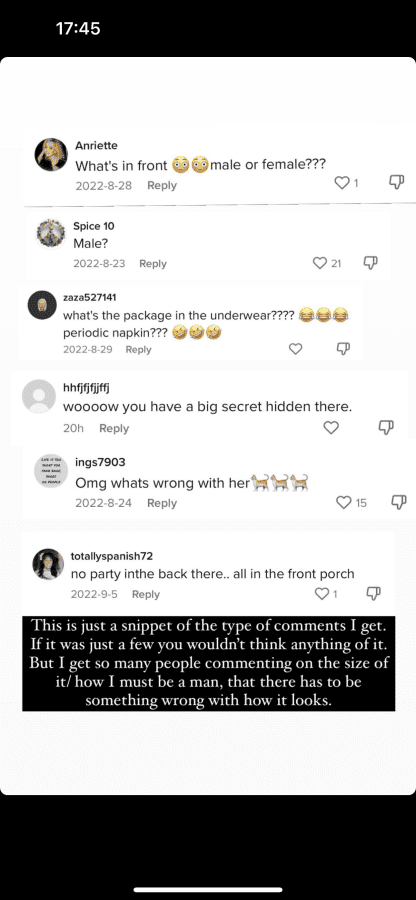The height and width of the screenshot is (900, 416).
Task: Dislike the Spice 10 comment
Action: [371, 262]
